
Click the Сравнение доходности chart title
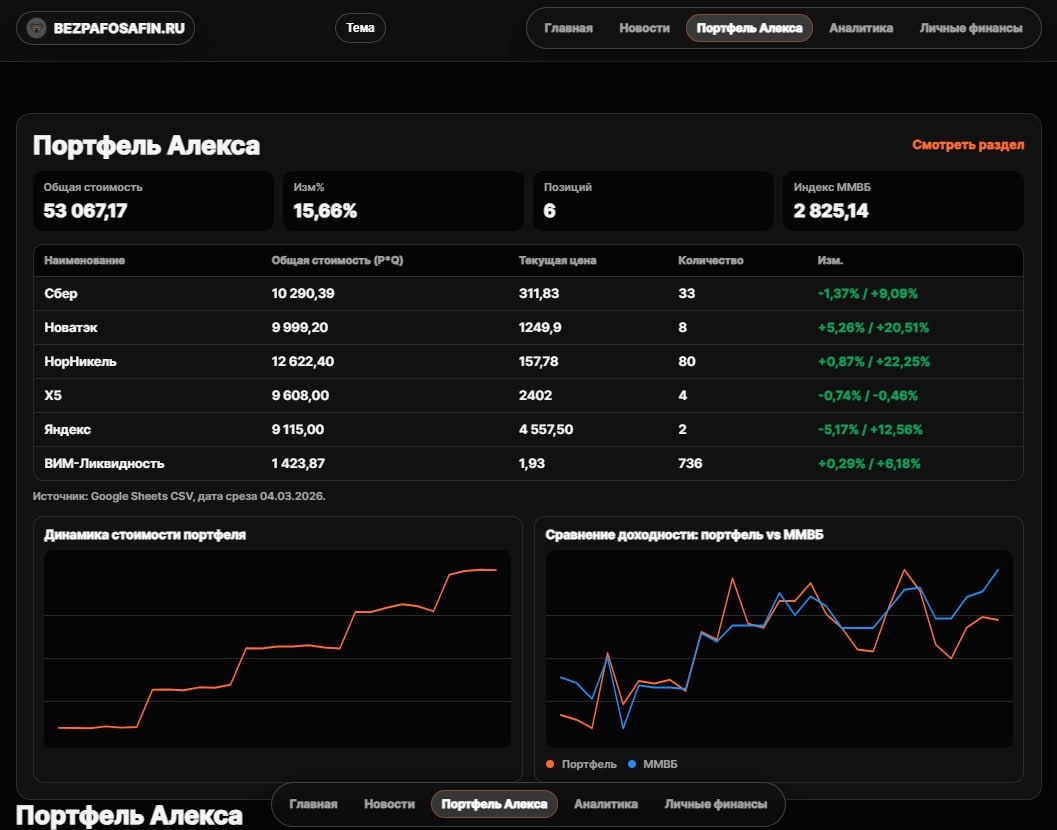[684, 535]
